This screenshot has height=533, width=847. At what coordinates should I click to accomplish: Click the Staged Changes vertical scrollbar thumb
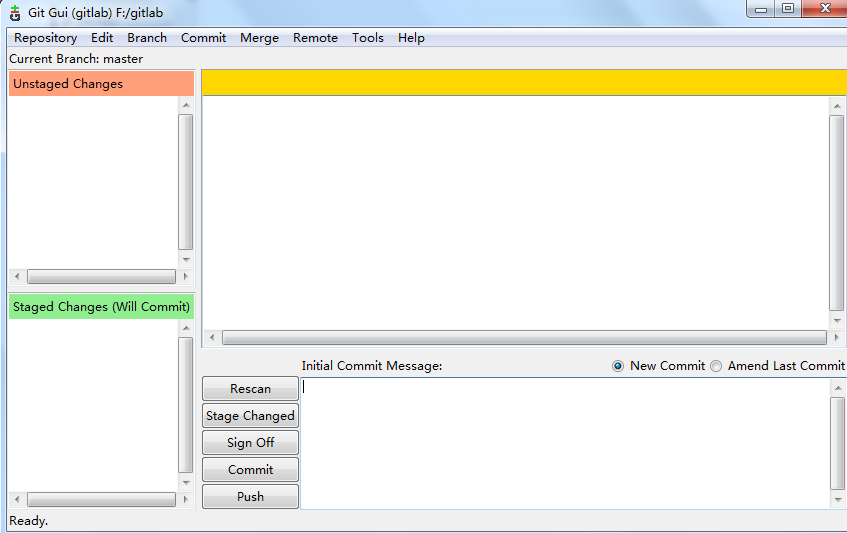pos(186,405)
